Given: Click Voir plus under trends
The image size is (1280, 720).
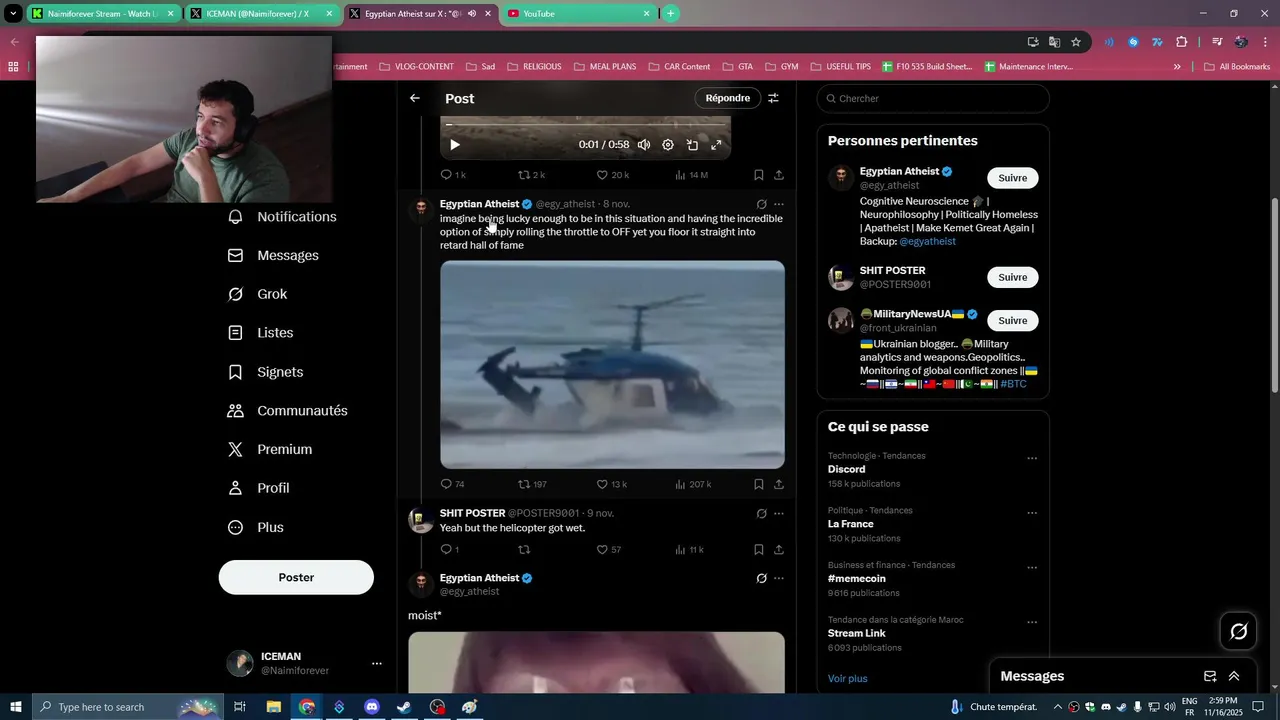Looking at the screenshot, I should 847,678.
